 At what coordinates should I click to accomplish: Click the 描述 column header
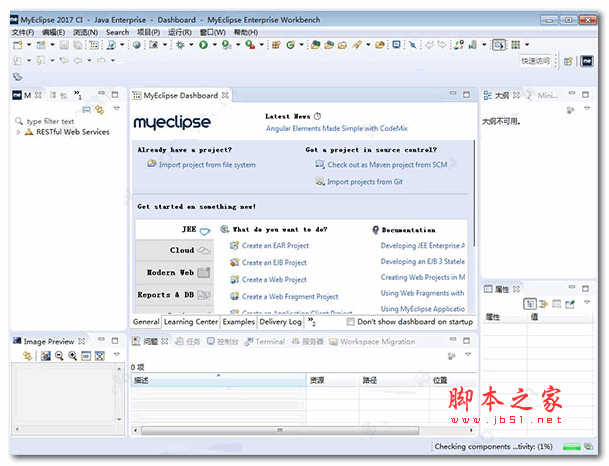tap(218, 380)
